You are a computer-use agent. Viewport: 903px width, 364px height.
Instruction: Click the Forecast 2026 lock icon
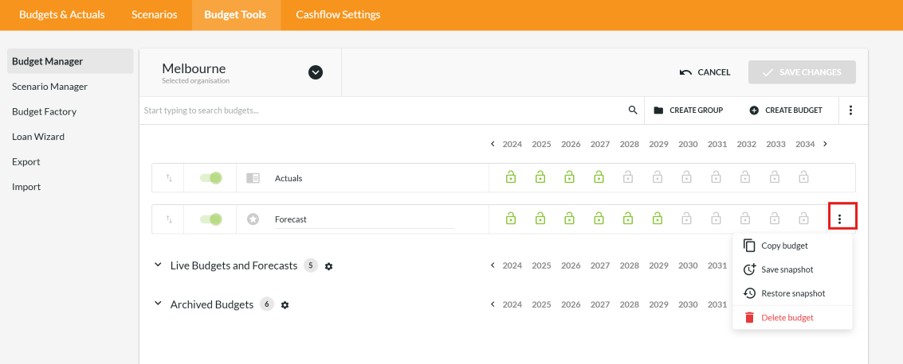pyautogui.click(x=570, y=218)
